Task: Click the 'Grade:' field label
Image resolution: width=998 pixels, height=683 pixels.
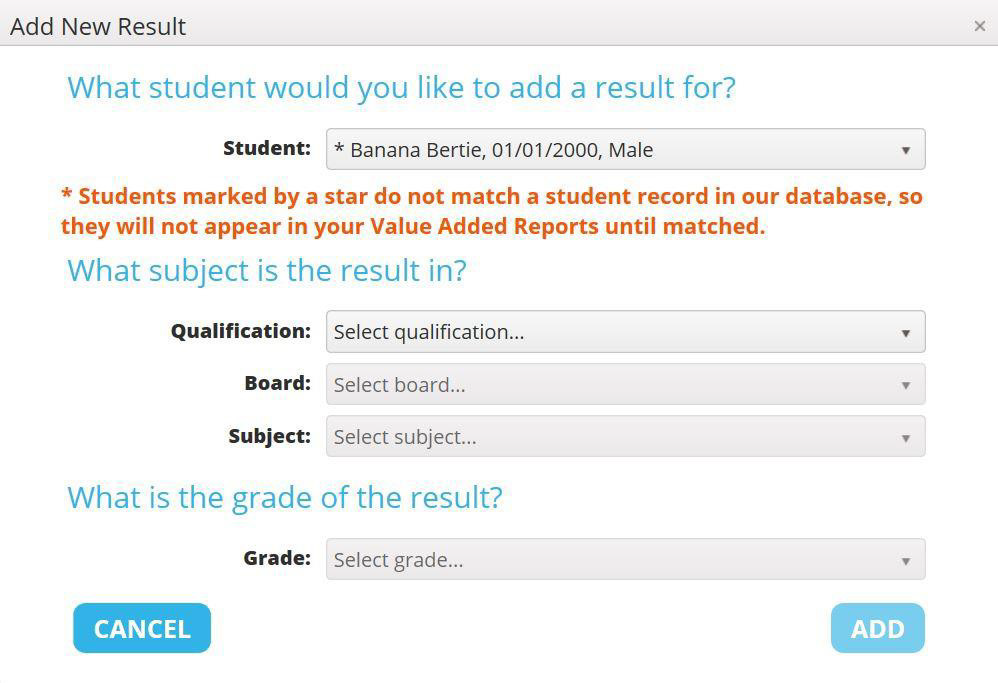Action: tap(277, 558)
